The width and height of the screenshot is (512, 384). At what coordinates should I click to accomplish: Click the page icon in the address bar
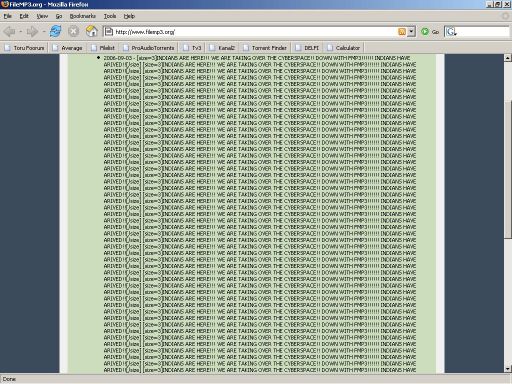[x=109, y=32]
